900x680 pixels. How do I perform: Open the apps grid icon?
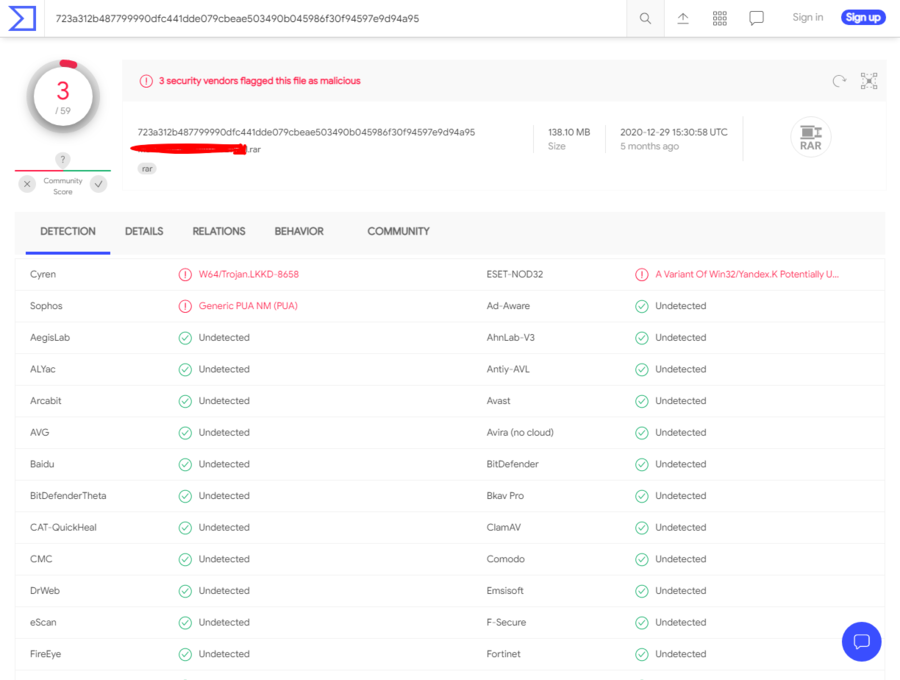720,18
